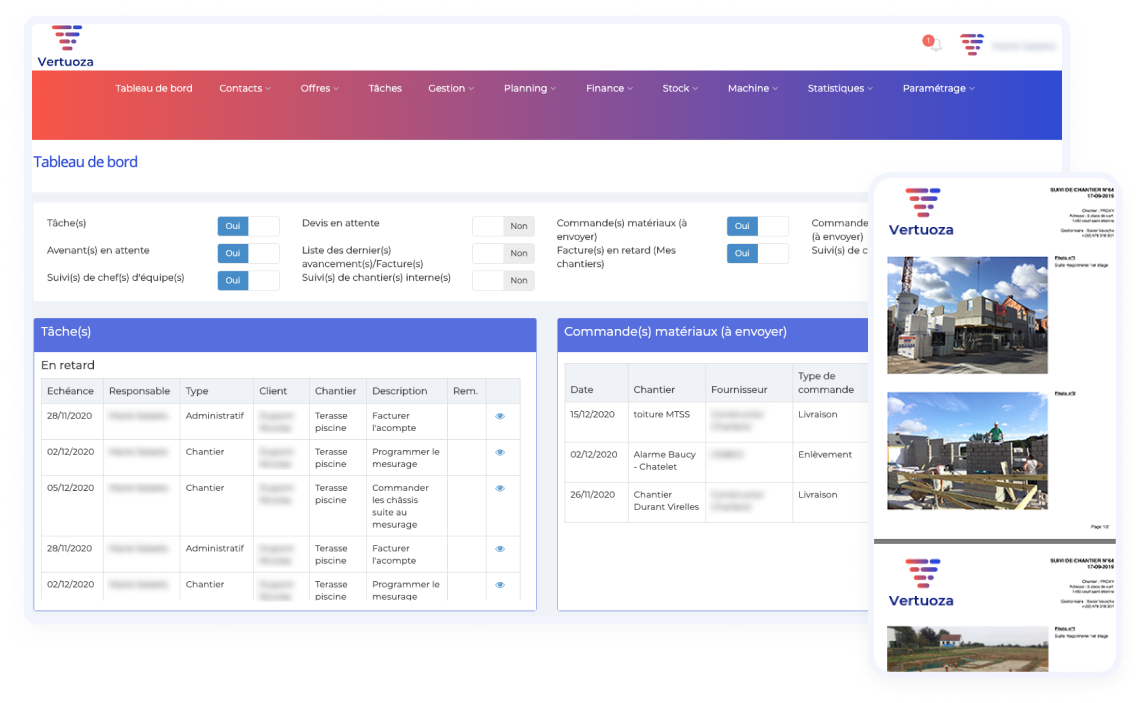1141x703 pixels.
Task: Expand the Stock dropdown menu
Action: 680,88
